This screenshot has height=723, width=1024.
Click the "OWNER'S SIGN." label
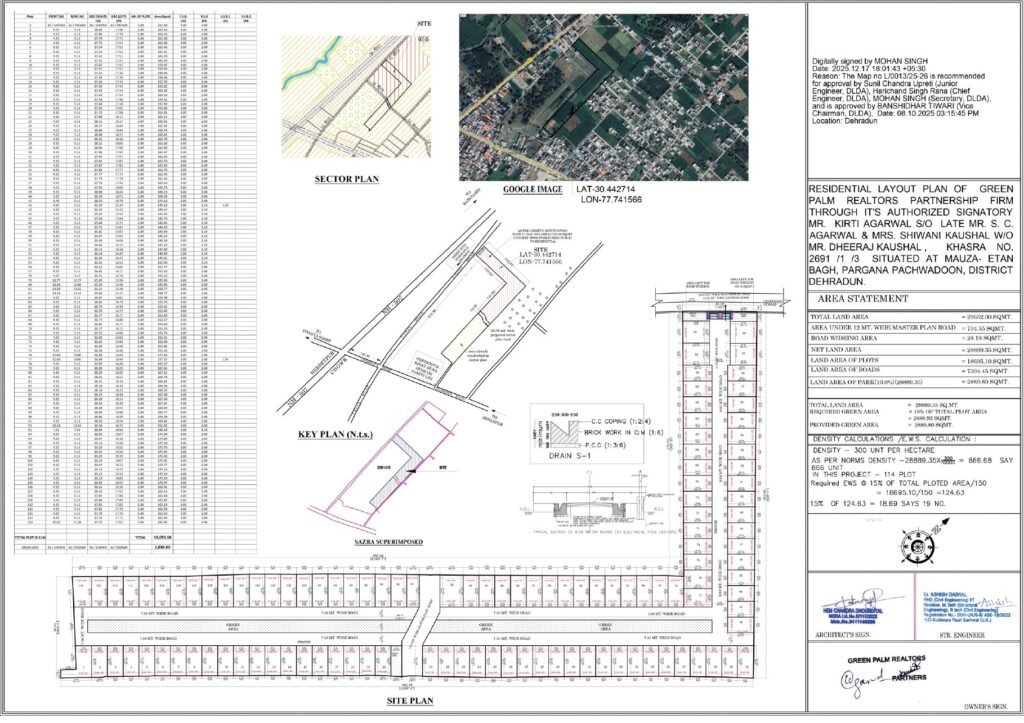(x=985, y=707)
